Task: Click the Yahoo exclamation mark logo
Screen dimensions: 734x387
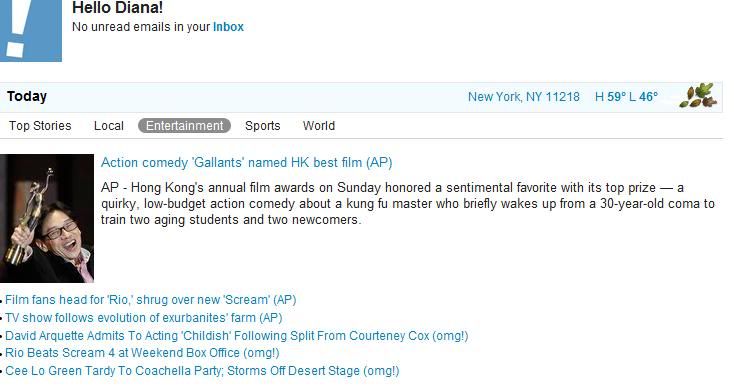Action: pos(30,30)
